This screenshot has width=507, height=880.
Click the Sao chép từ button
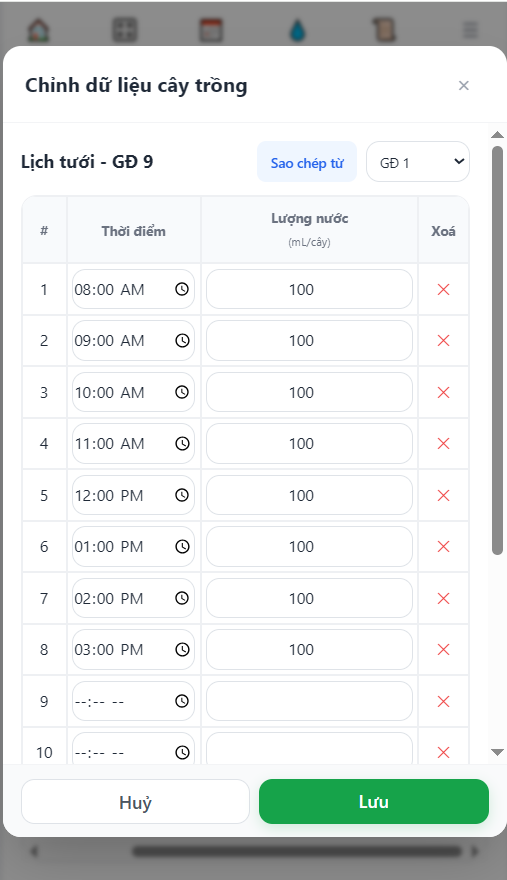pos(307,162)
